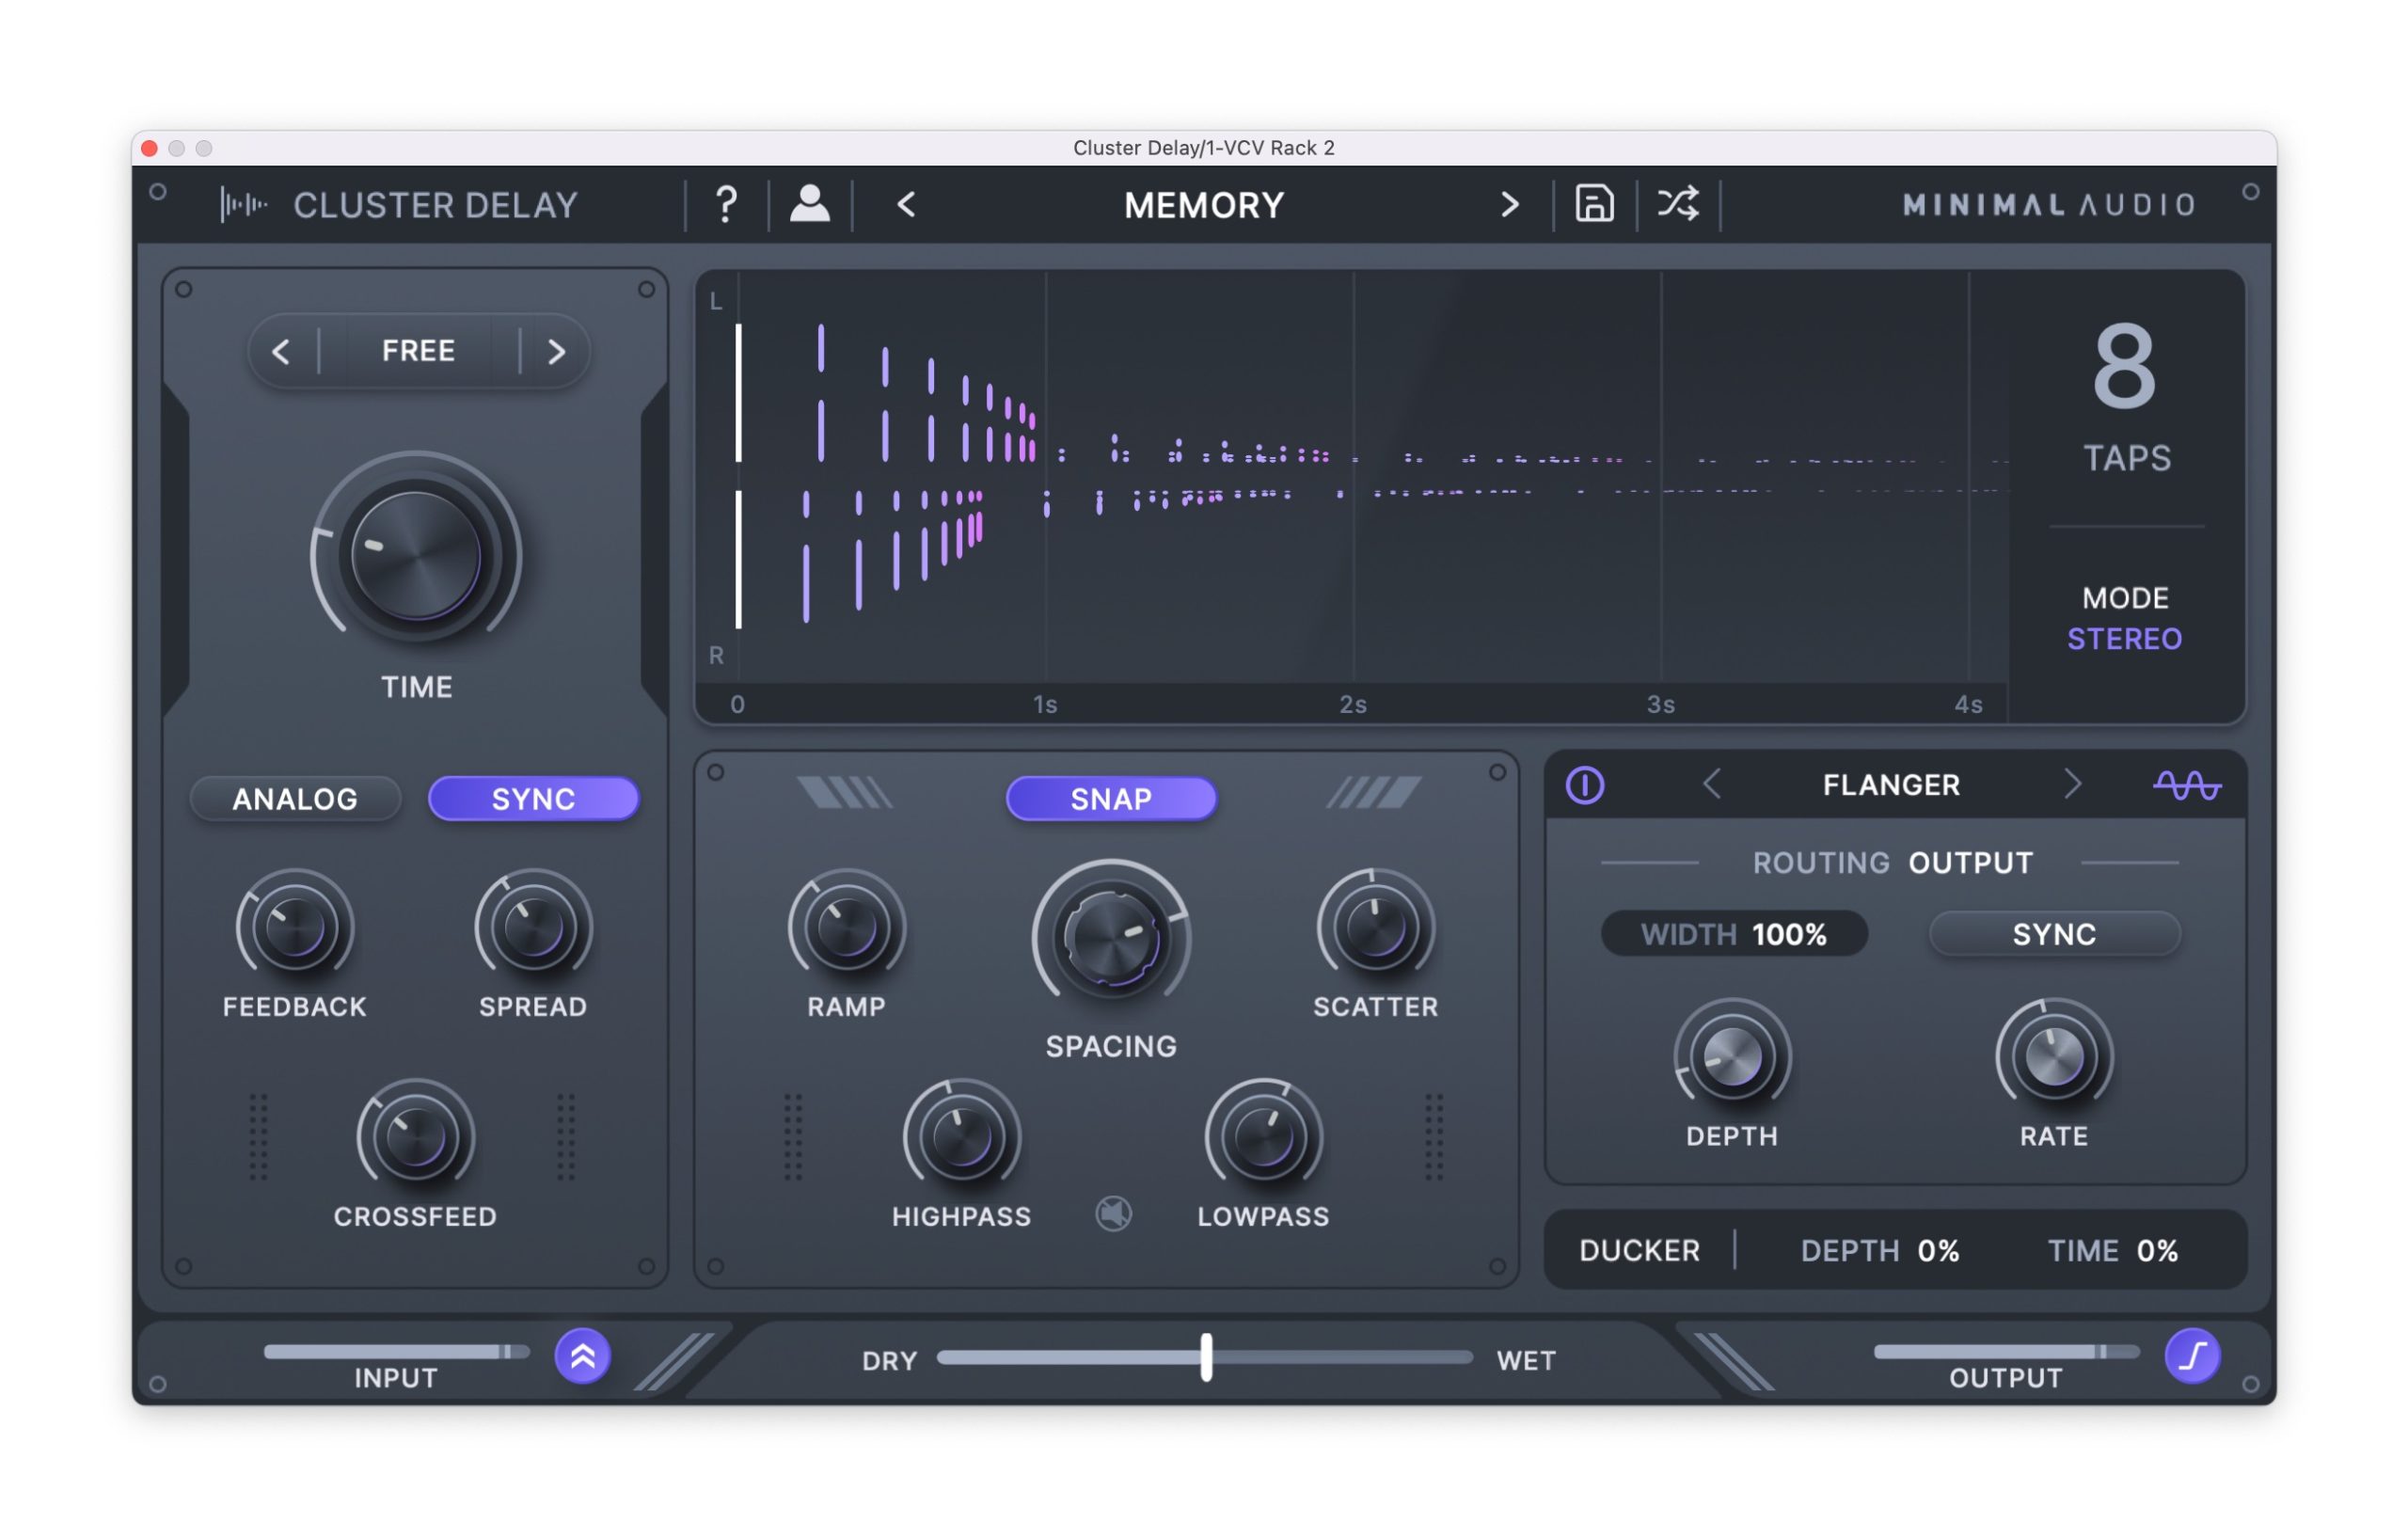Click the WIDTH 100% value field
2408x1538 pixels.
pyautogui.click(x=1733, y=934)
